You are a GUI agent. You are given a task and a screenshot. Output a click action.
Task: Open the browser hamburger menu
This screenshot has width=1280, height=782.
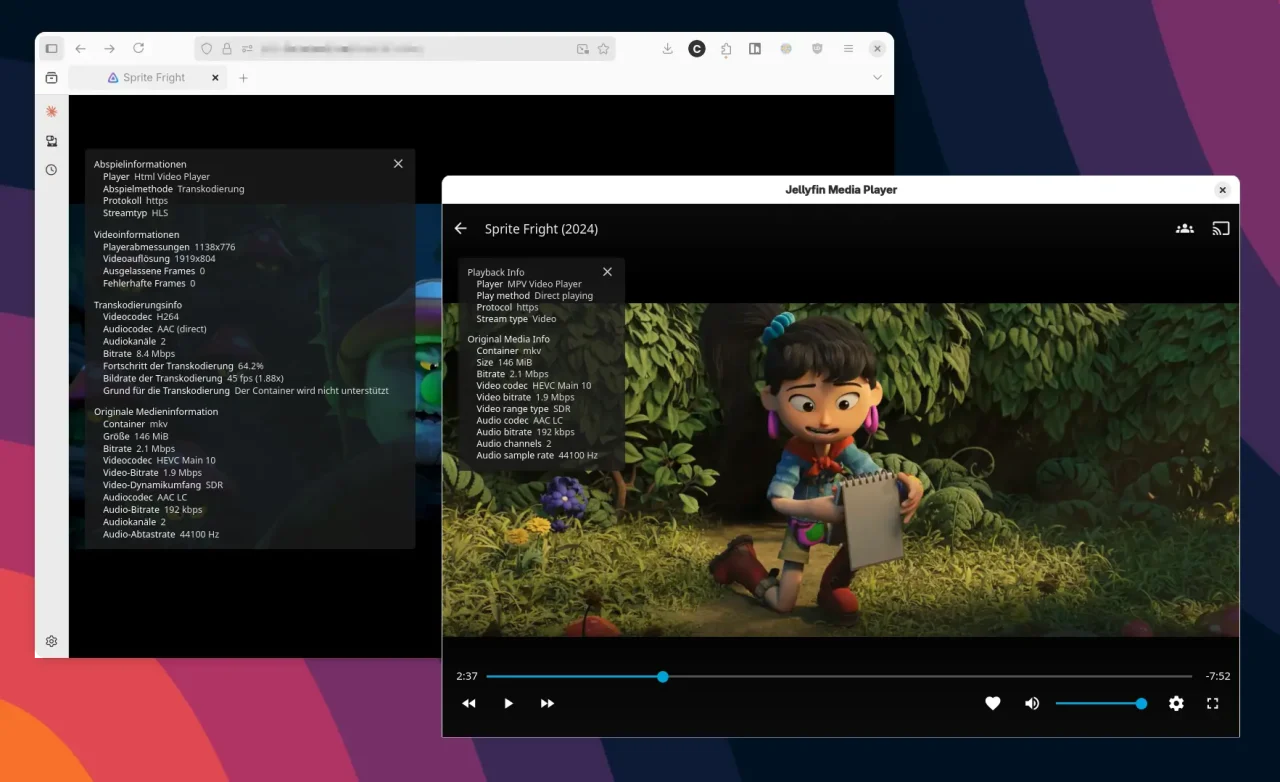coord(847,48)
